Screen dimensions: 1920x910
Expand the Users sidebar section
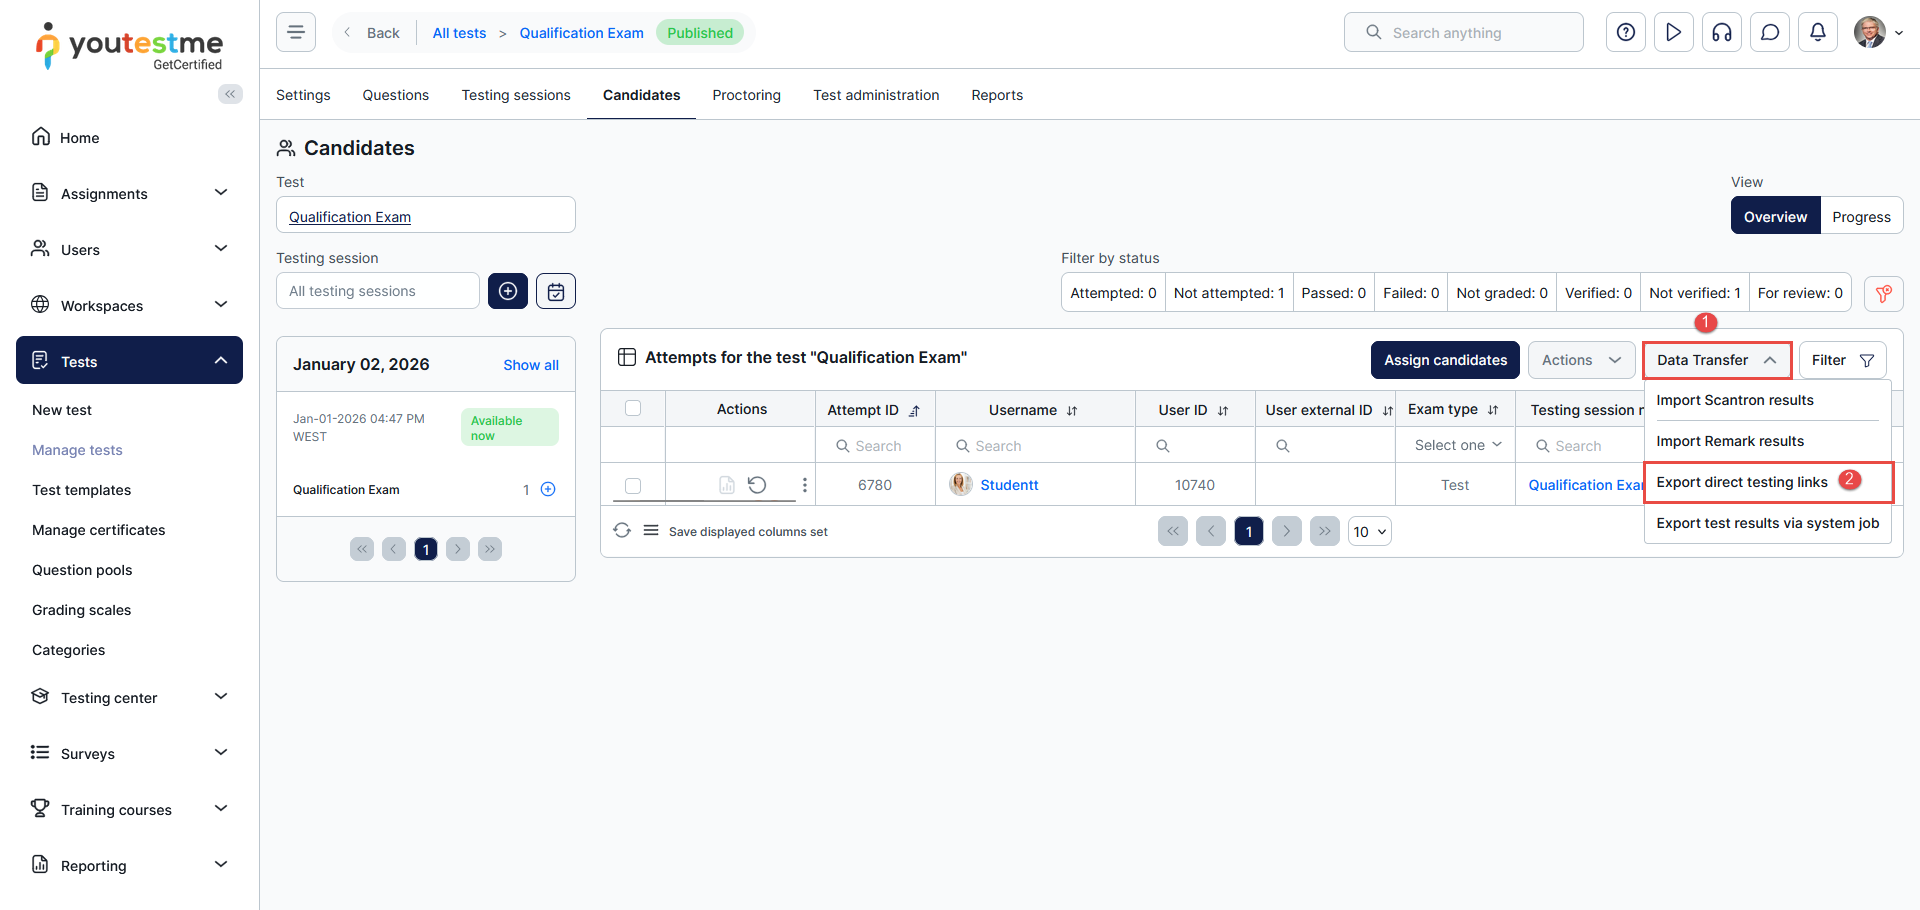pos(129,249)
